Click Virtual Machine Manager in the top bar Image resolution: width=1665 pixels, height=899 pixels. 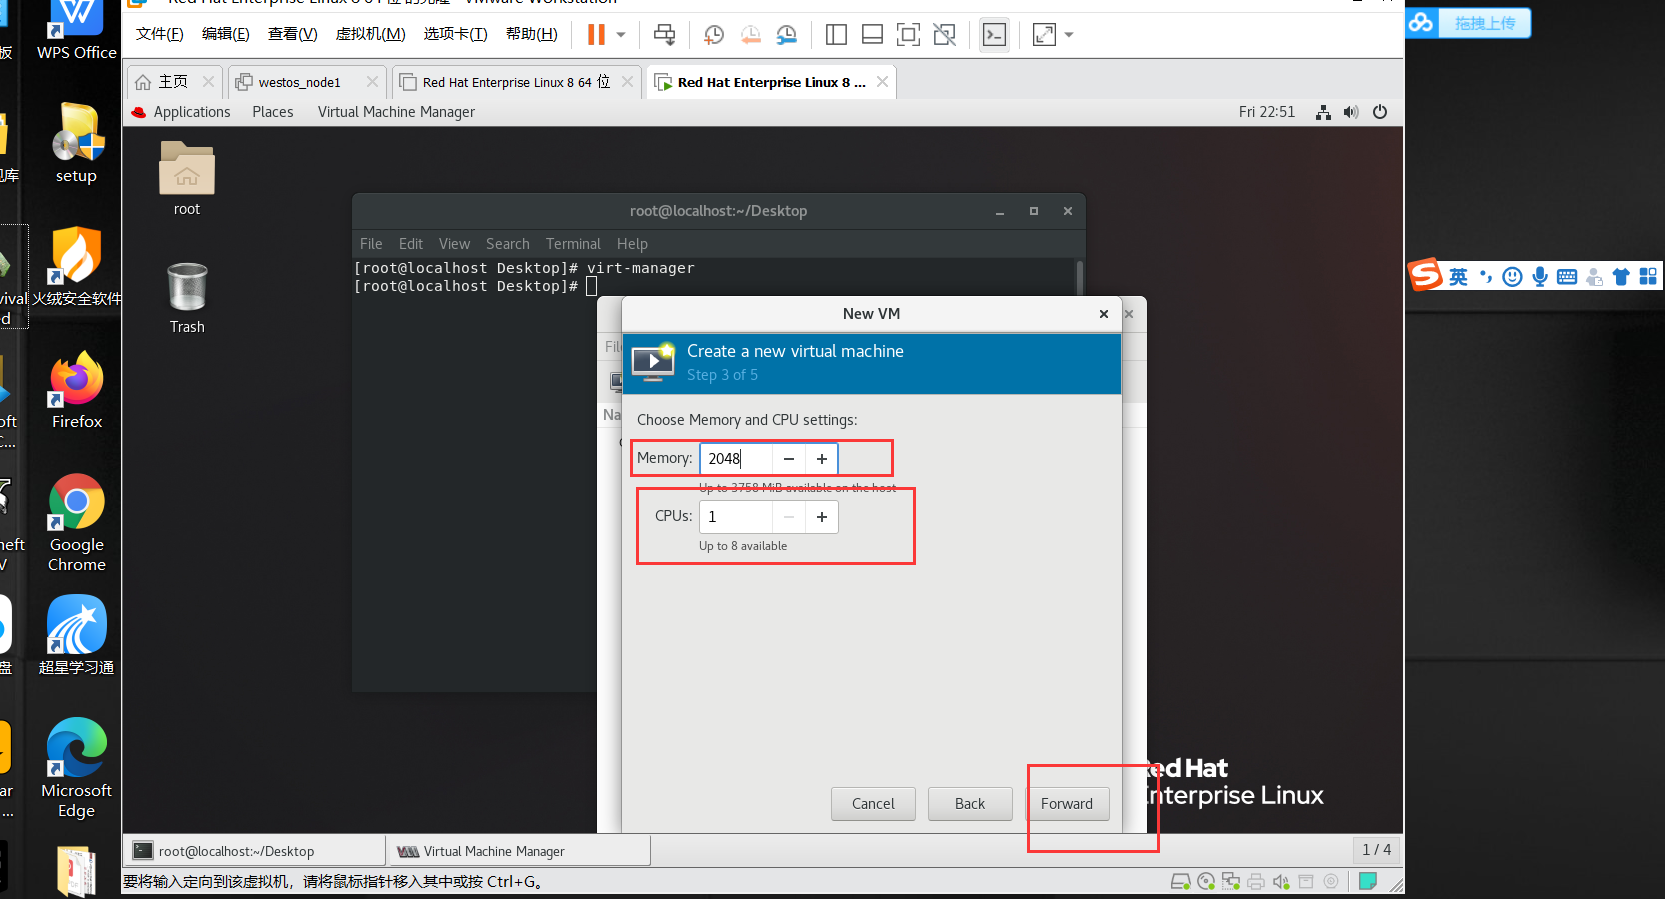click(396, 112)
